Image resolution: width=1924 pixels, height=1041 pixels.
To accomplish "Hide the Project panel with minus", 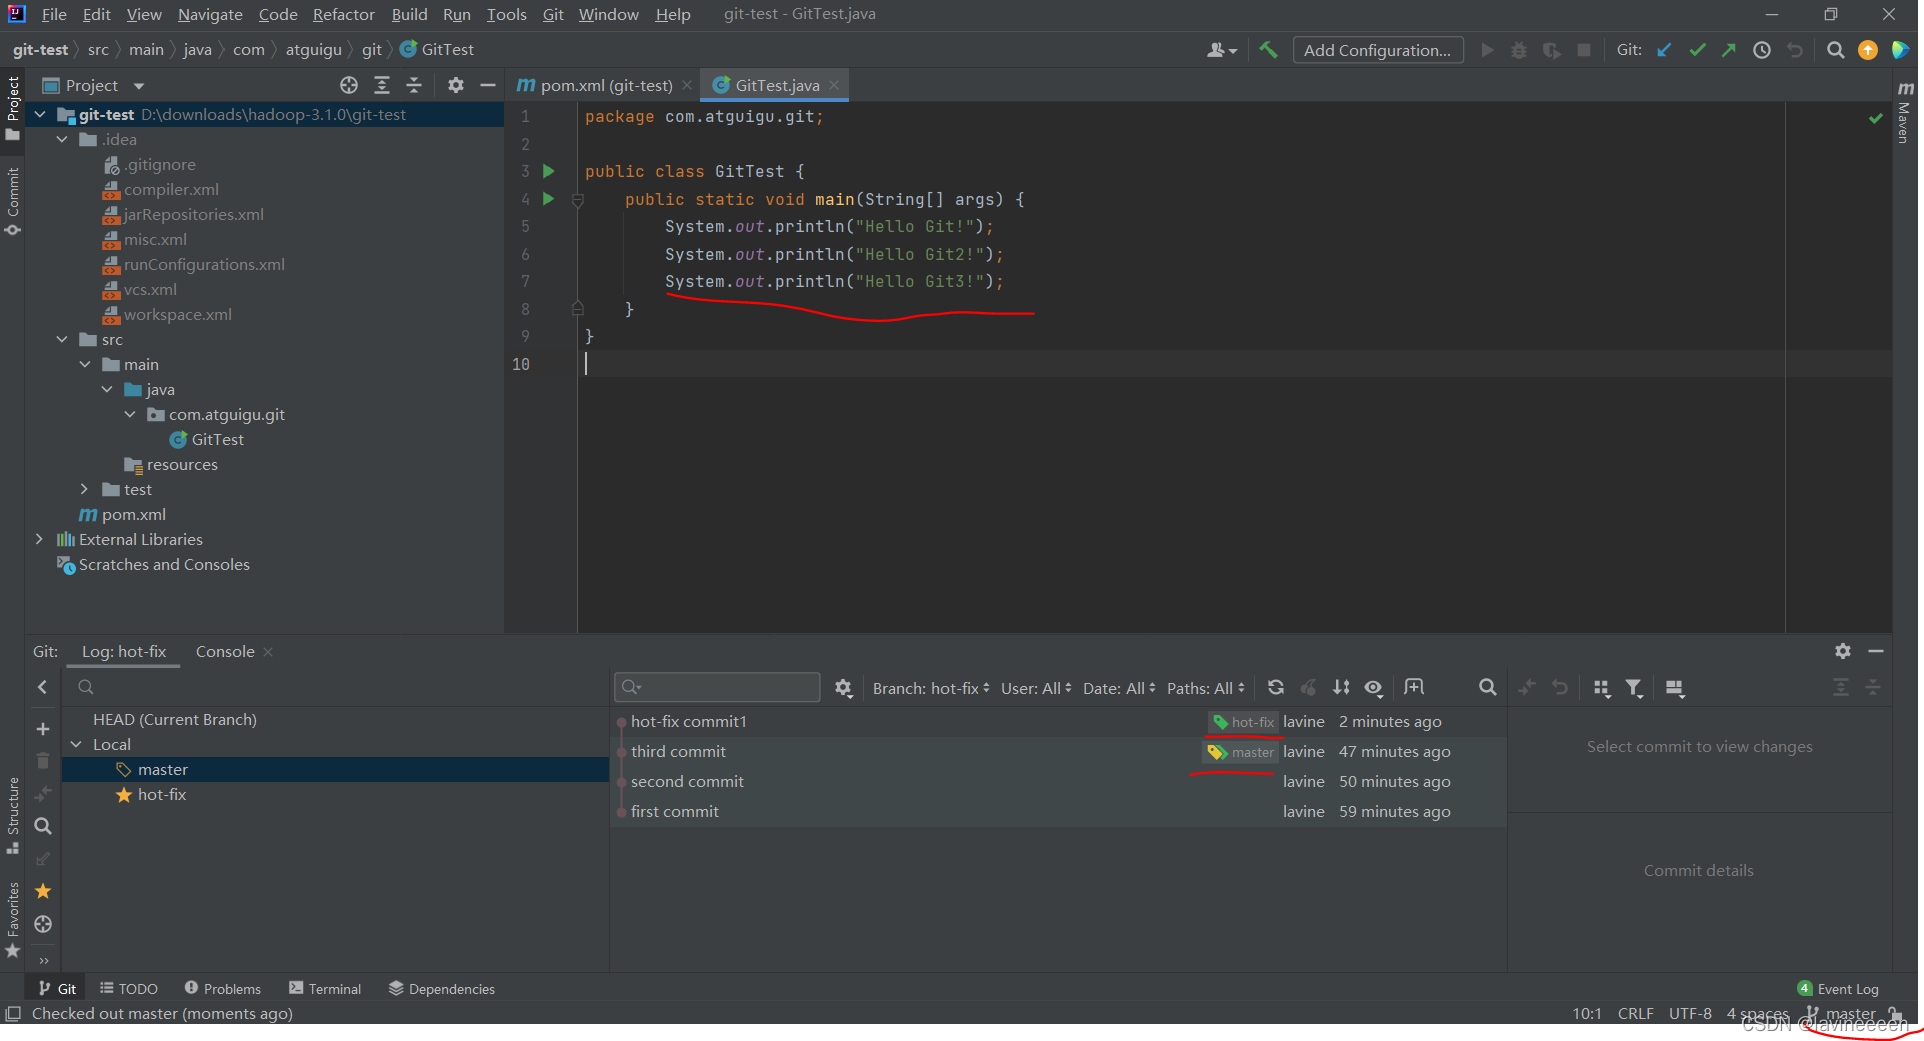I will click(x=488, y=85).
